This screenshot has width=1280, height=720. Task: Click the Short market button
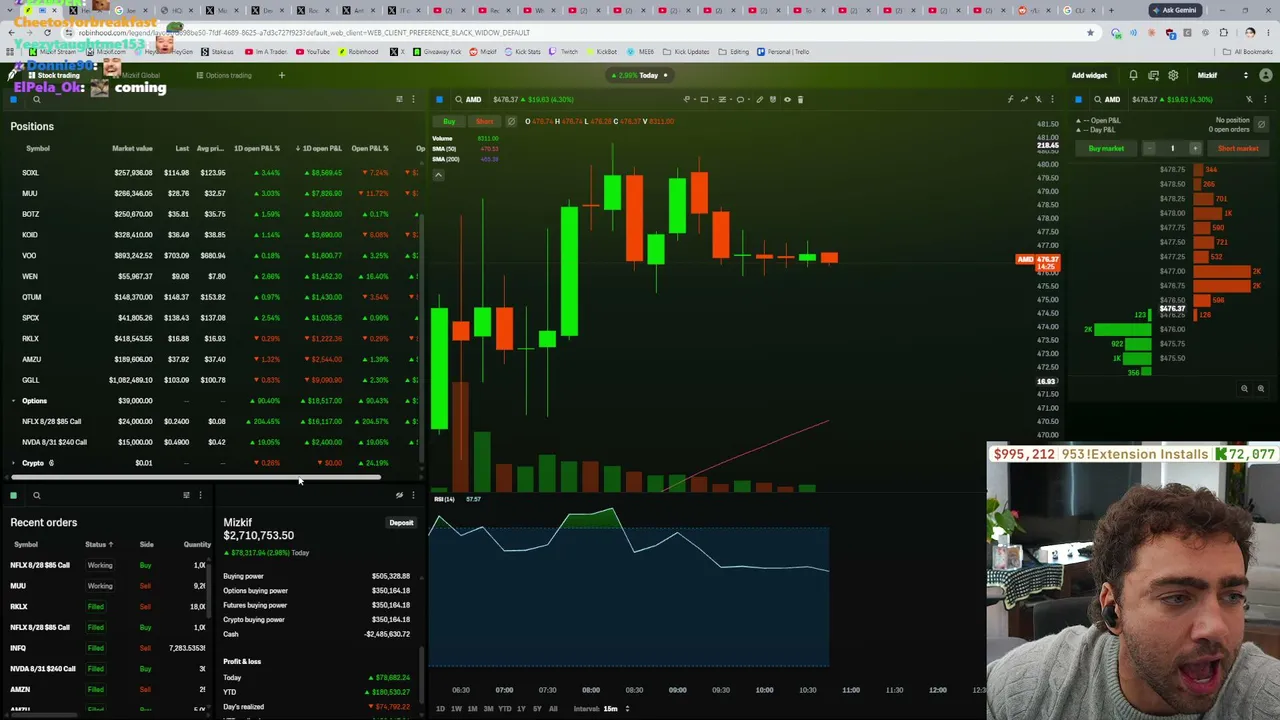point(1238,148)
